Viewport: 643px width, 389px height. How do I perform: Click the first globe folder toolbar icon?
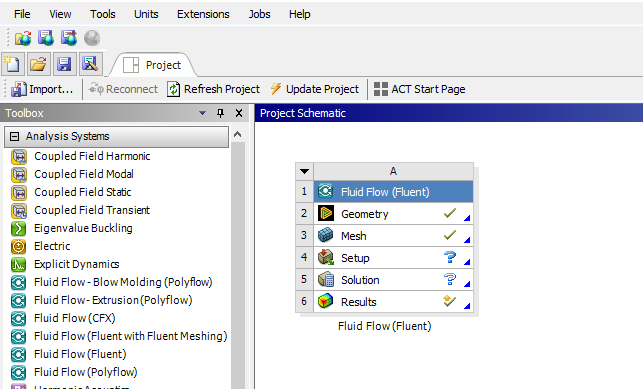(x=23, y=38)
